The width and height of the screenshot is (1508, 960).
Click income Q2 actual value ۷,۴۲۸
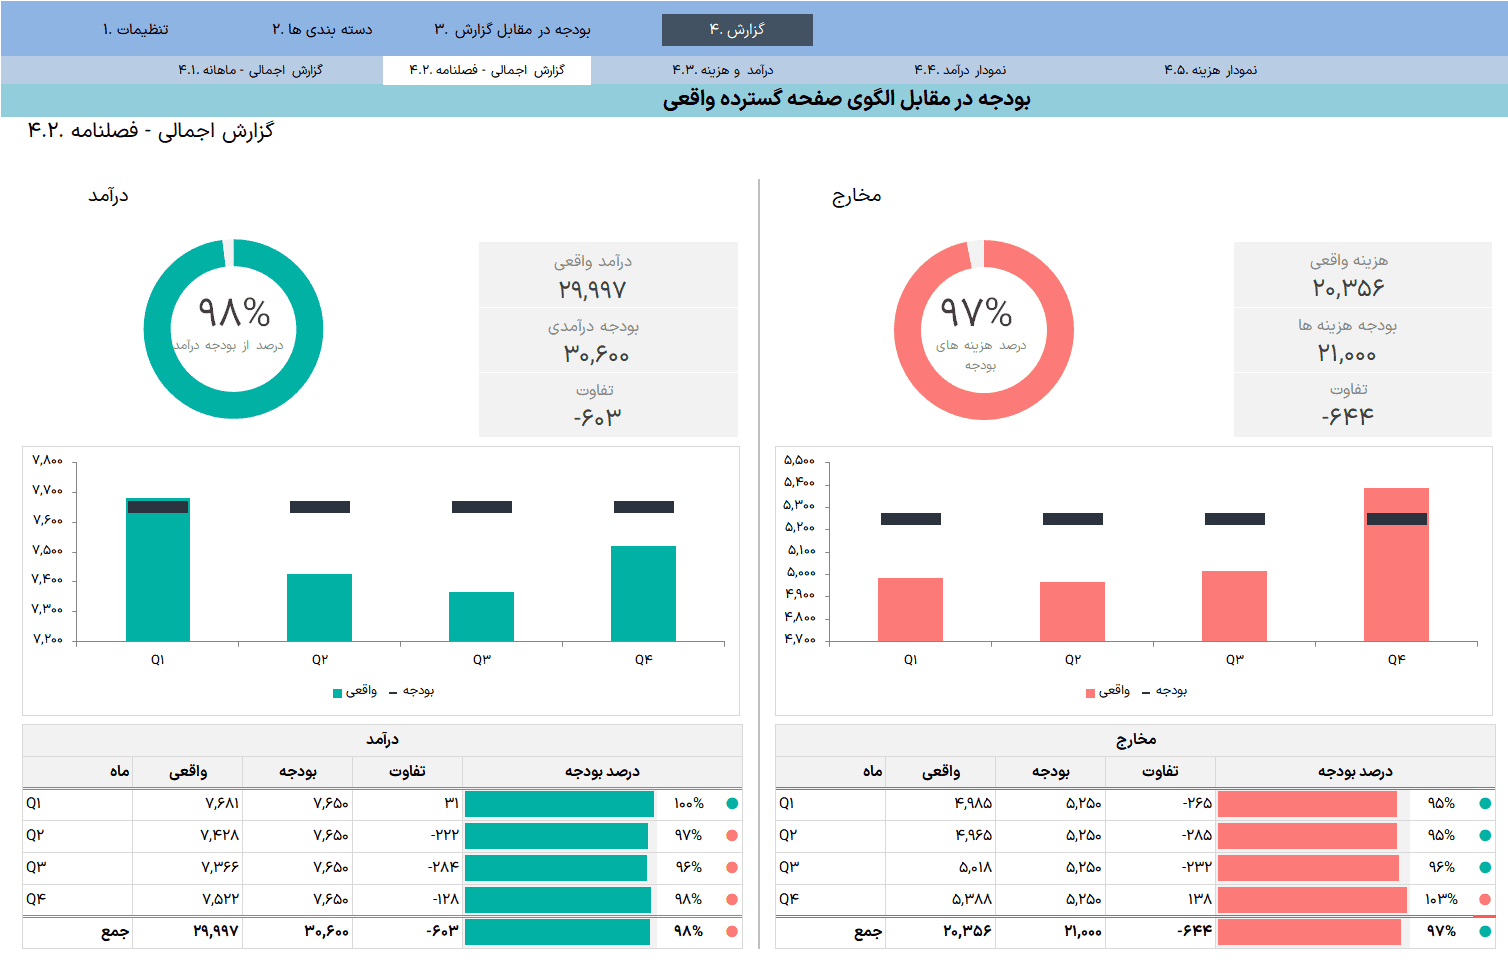click(220, 835)
